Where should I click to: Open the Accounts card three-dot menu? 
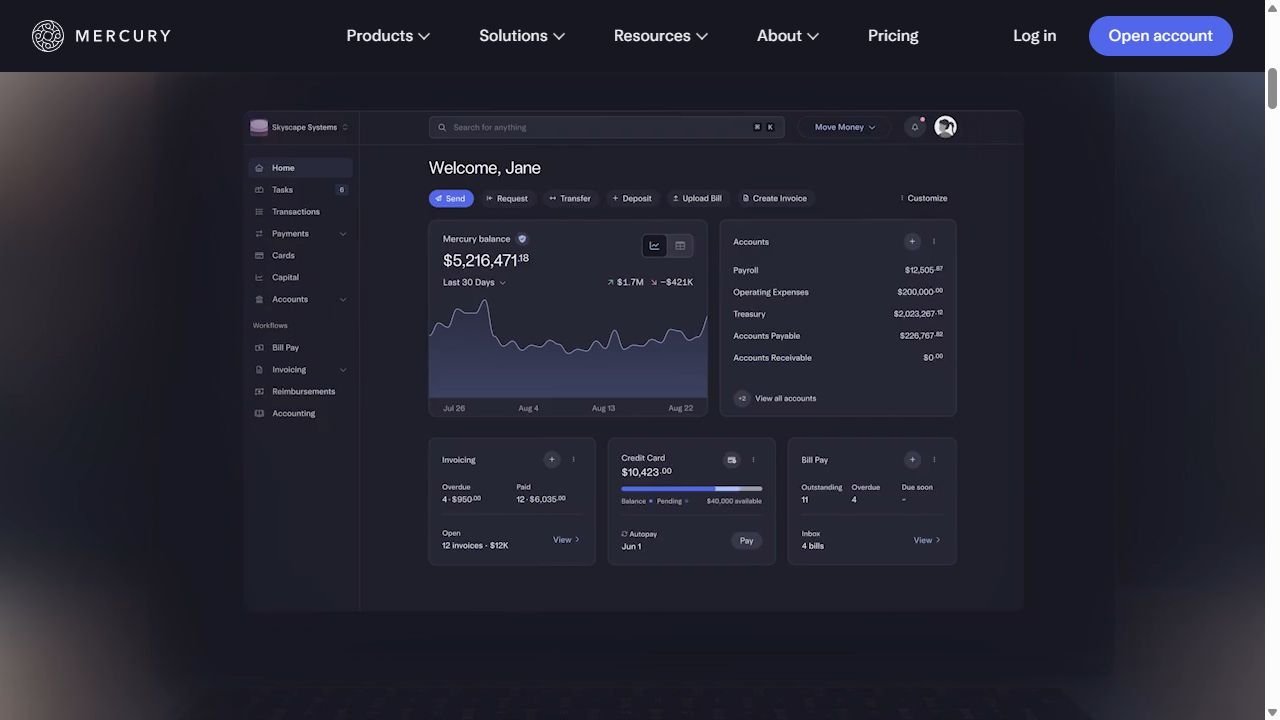click(x=934, y=241)
